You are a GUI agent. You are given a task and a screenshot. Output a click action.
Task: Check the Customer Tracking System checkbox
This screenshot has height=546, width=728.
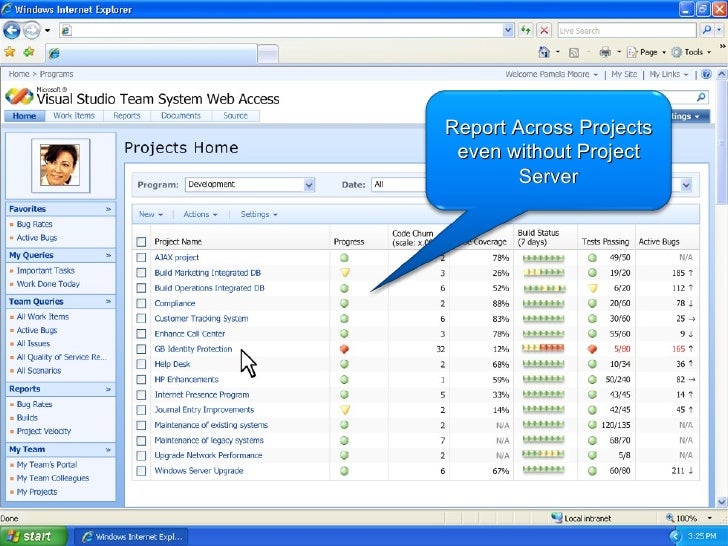point(141,318)
